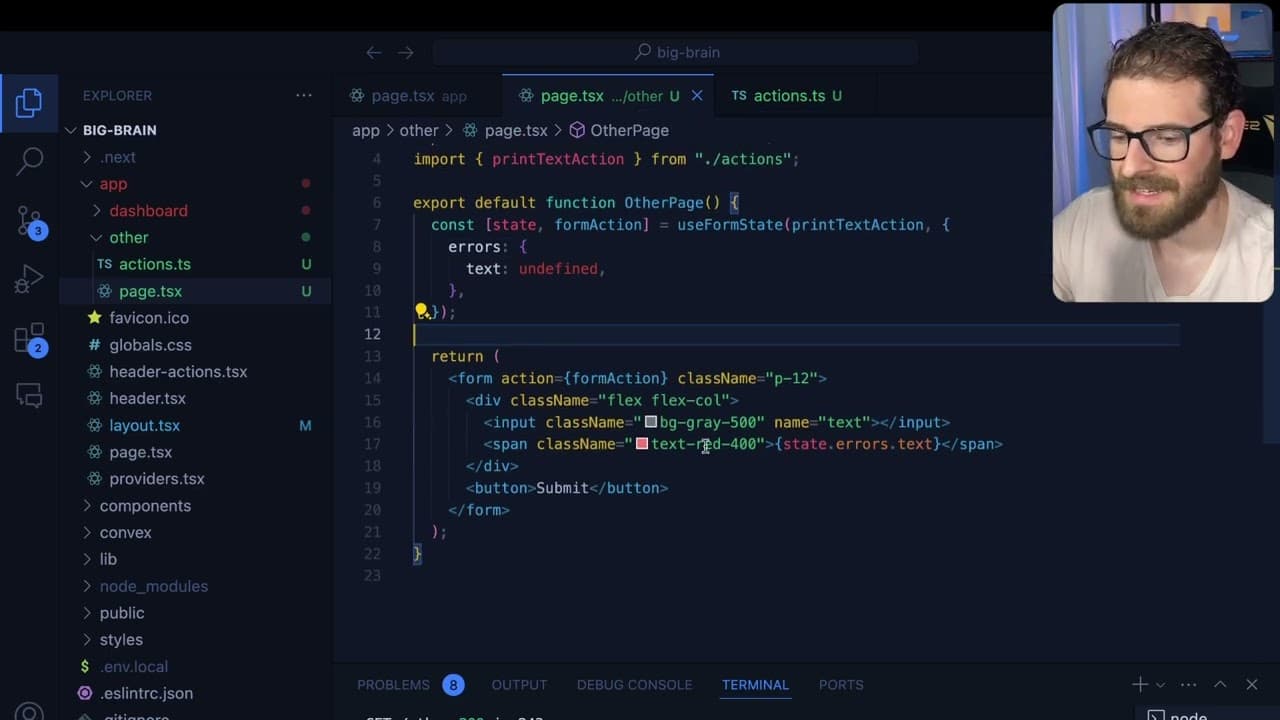Click the lightbulb code action icon

(x=422, y=311)
